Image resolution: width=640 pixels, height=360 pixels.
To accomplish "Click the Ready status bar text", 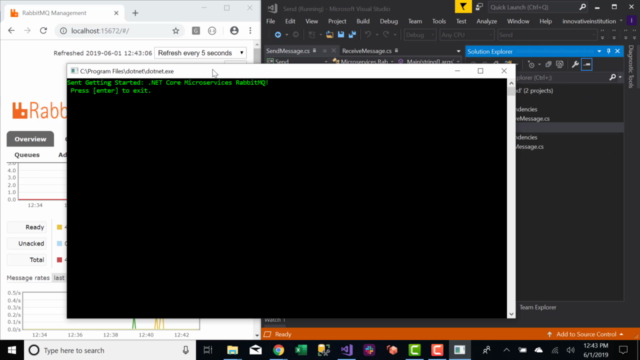I will pos(283,334).
